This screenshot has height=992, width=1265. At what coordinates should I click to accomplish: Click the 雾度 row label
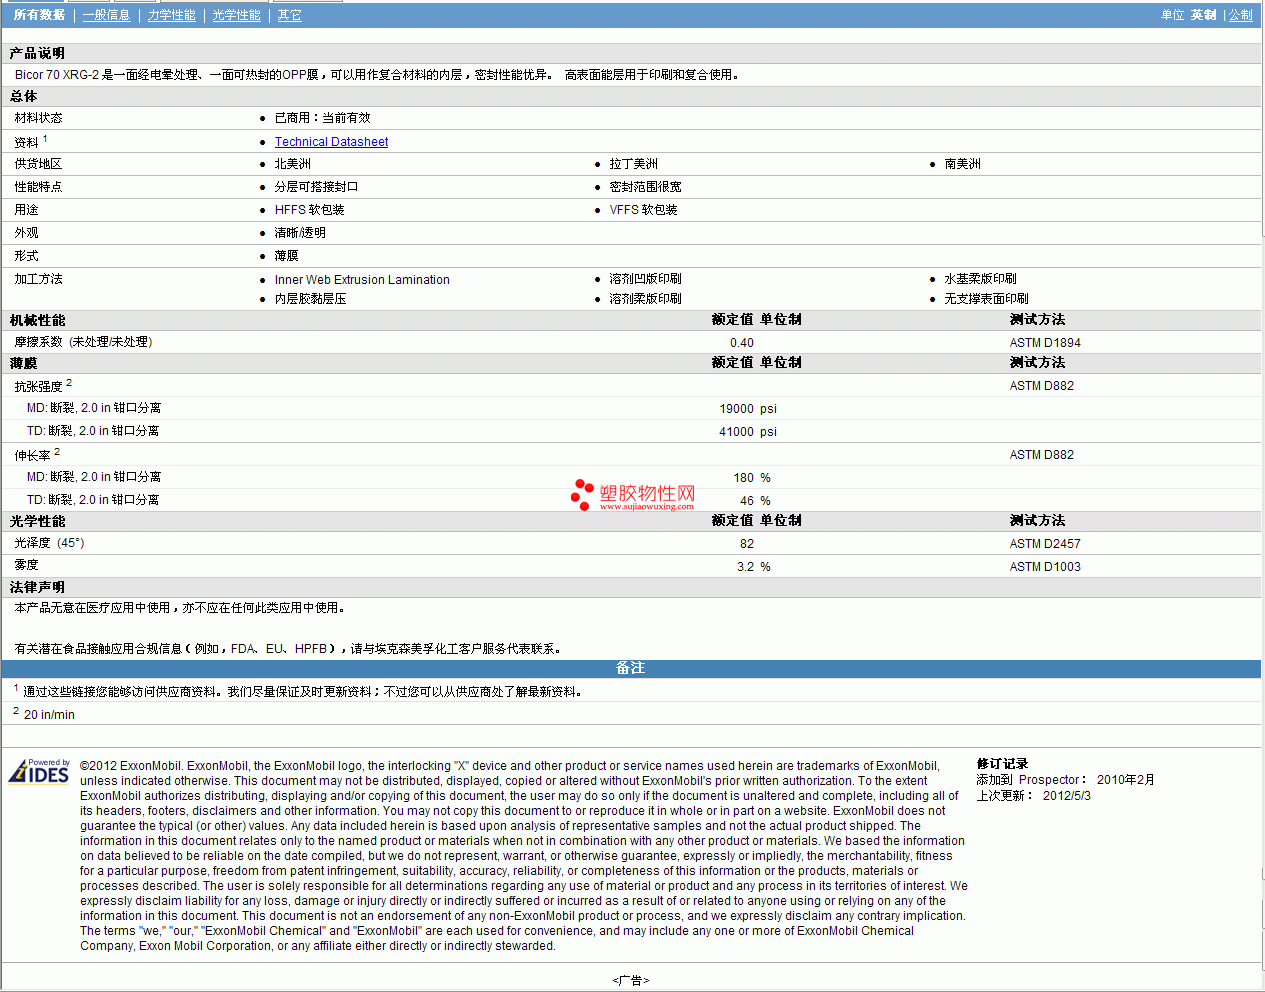click(26, 566)
